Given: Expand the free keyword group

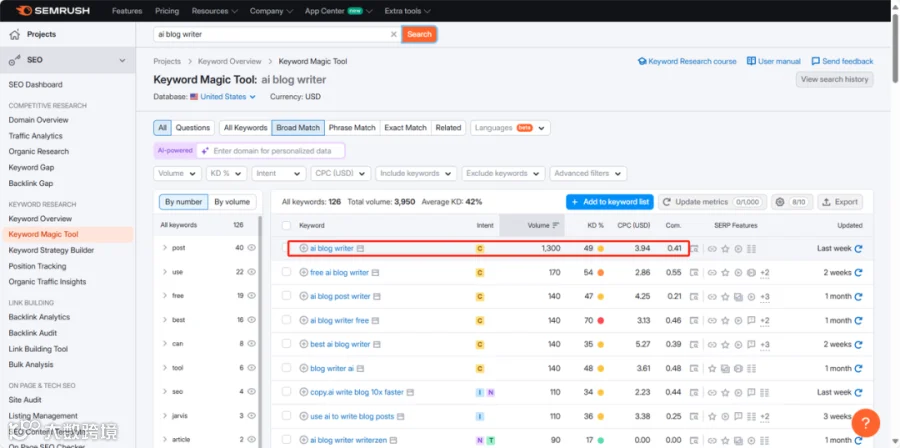Looking at the screenshot, I should 165,295.
